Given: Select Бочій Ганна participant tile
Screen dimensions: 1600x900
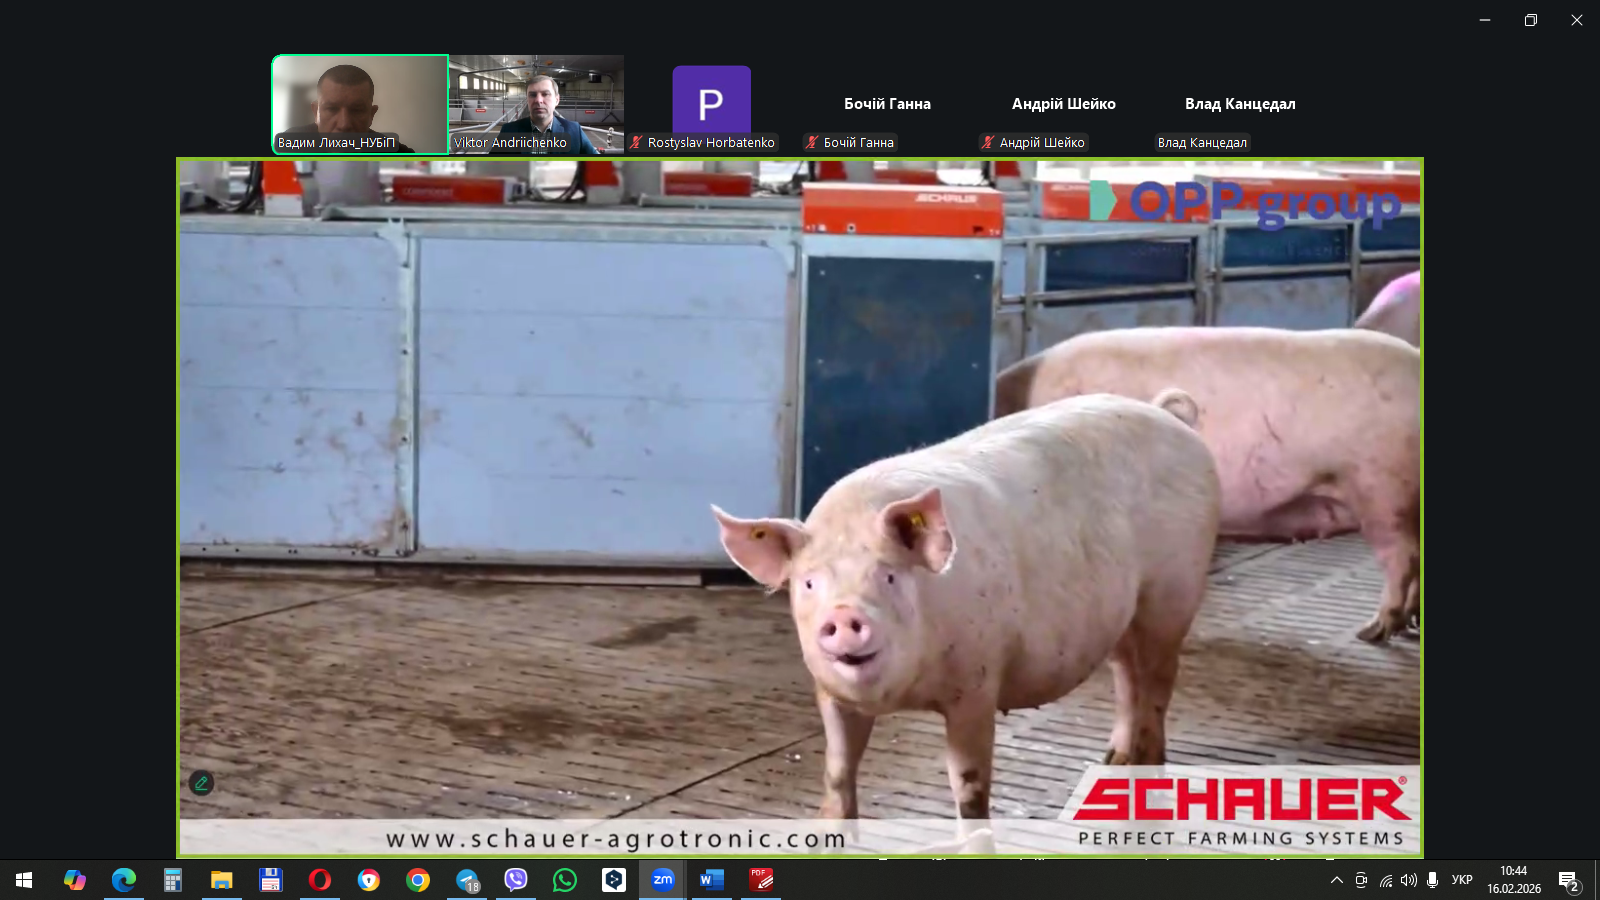Looking at the screenshot, I should (887, 104).
